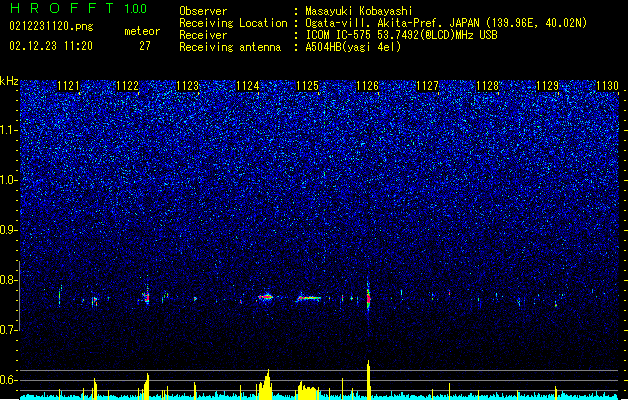Click the 'Observer' field label

point(203,11)
